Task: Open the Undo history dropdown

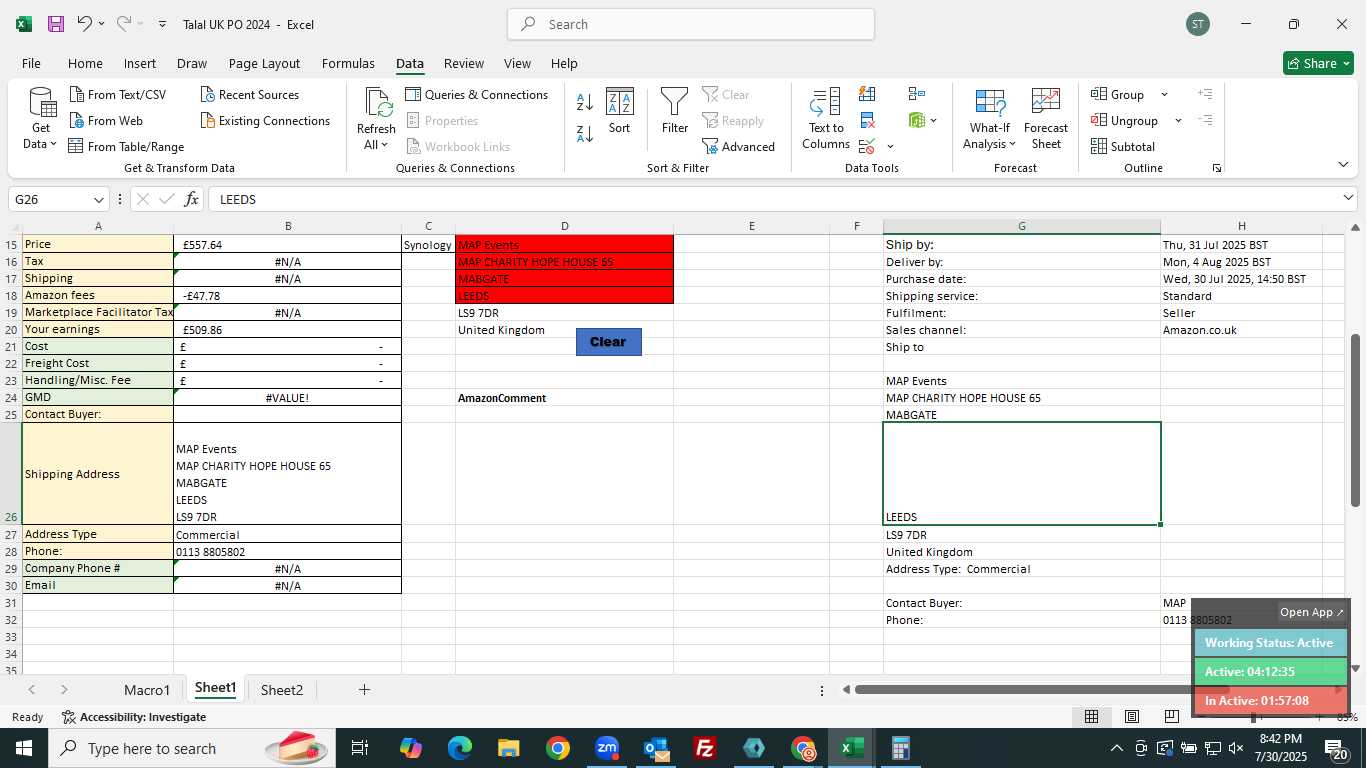Action: [x=101, y=24]
